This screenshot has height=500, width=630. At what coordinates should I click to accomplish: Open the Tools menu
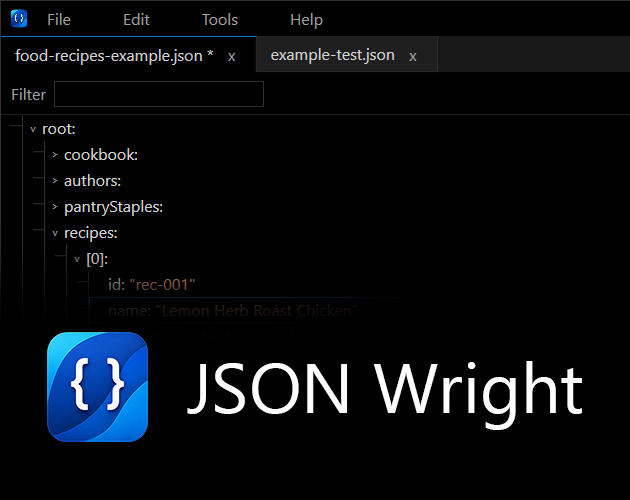[220, 20]
